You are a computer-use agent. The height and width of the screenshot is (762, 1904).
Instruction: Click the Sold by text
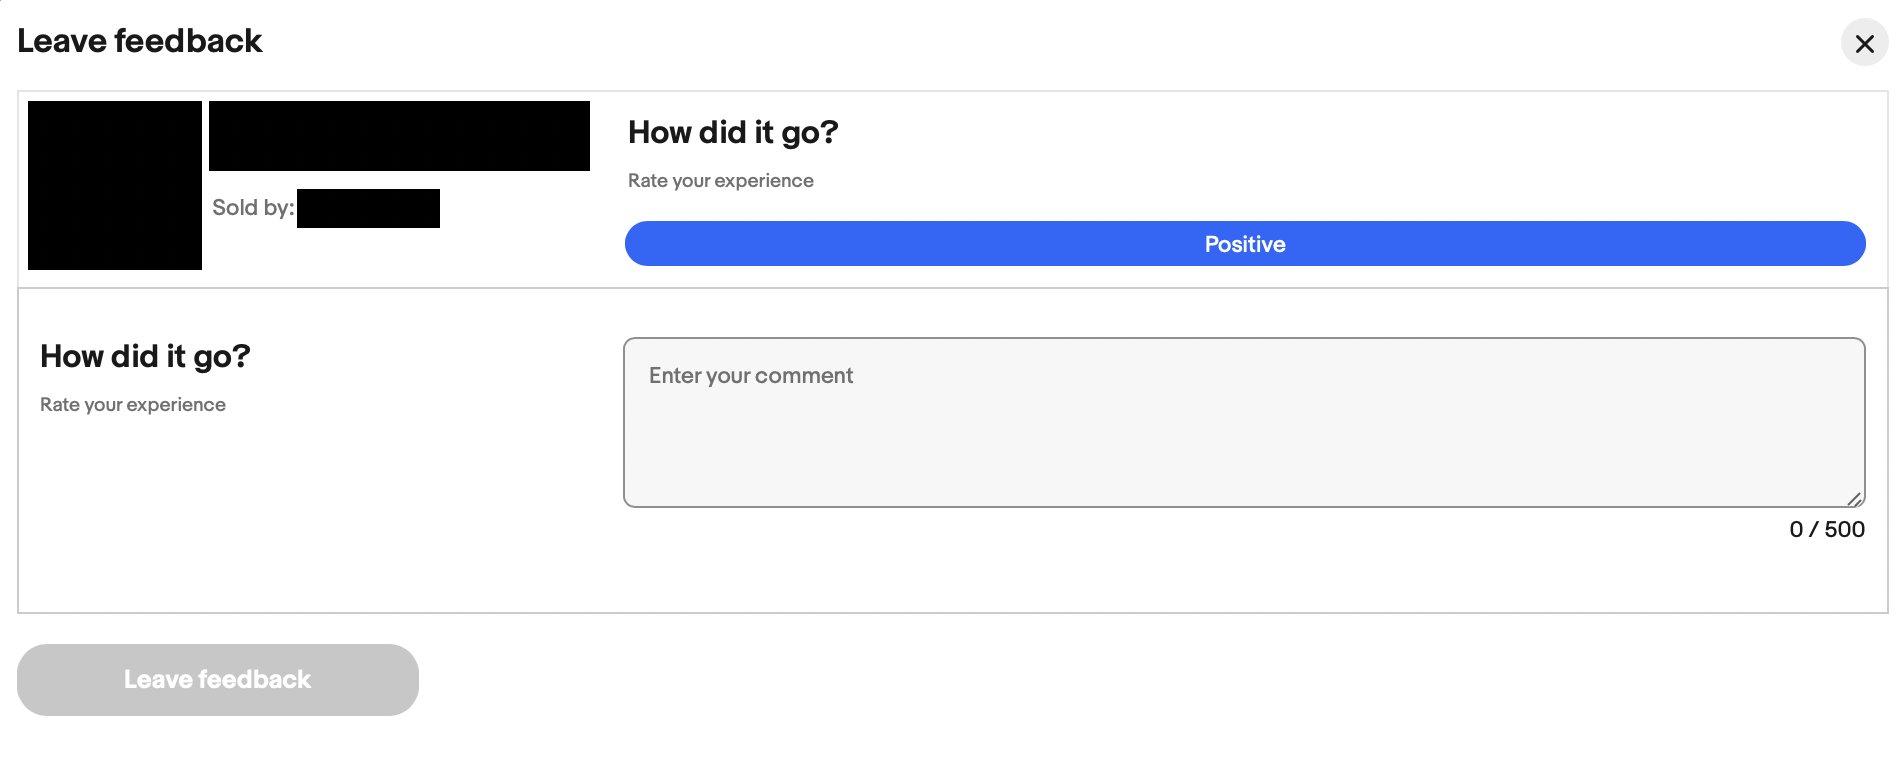[252, 208]
